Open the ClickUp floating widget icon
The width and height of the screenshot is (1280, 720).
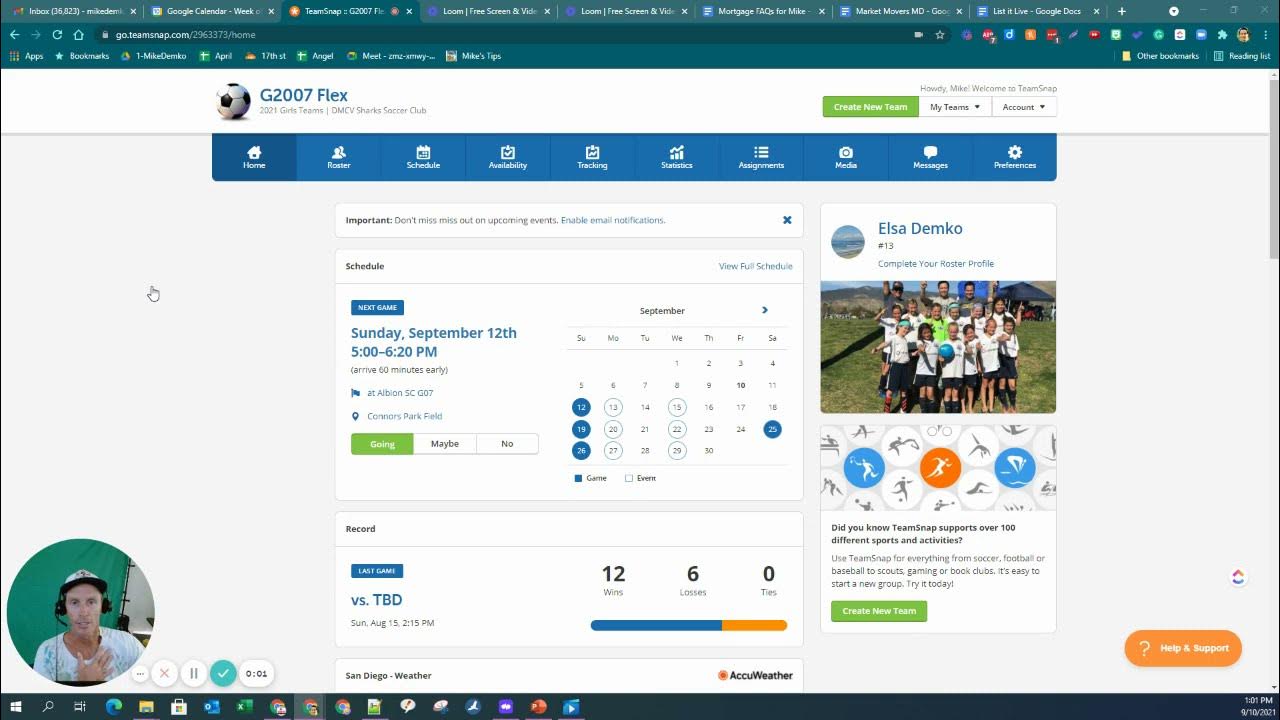[x=1238, y=577]
